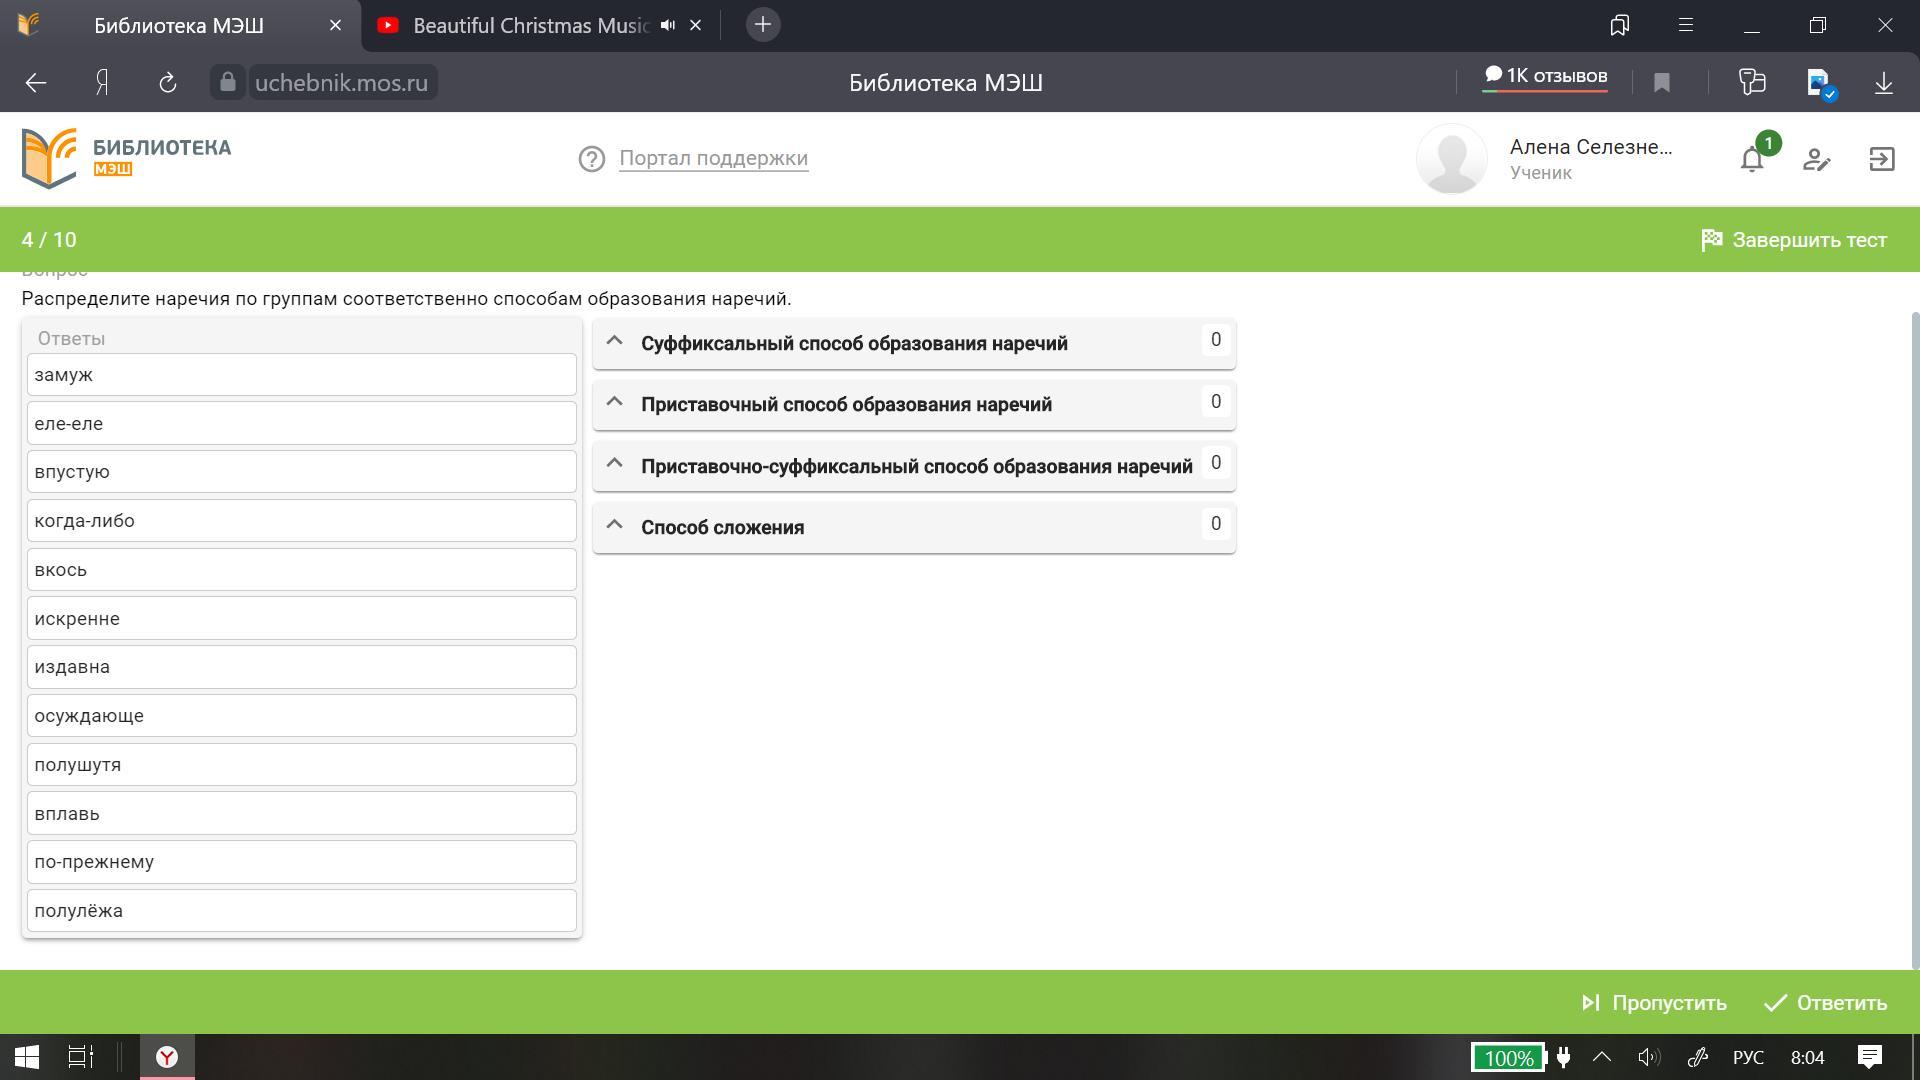
Task: Reload the page with refresh icon
Action: [x=168, y=83]
